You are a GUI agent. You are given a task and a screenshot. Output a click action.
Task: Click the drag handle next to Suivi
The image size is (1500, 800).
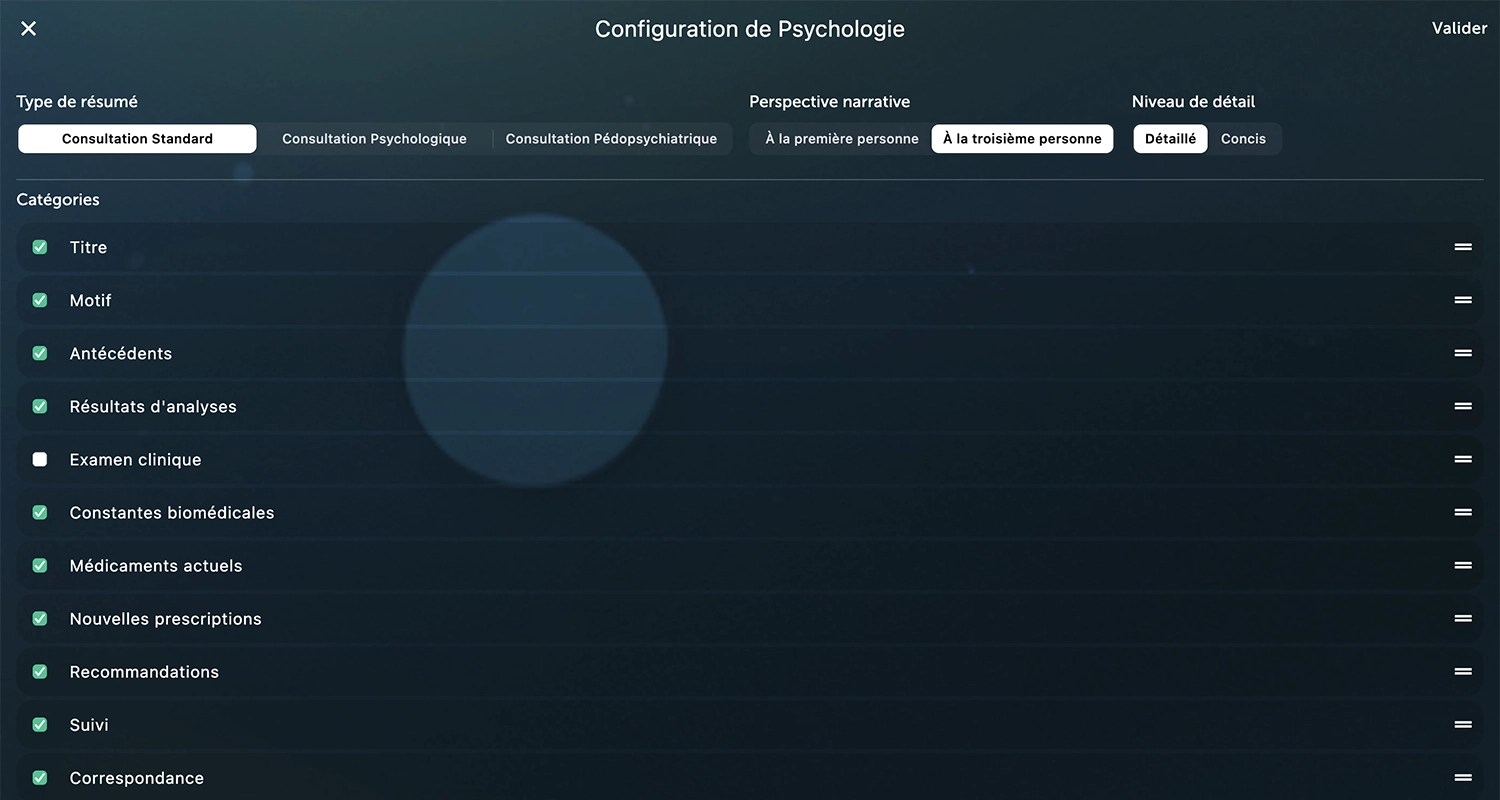tap(1462, 724)
